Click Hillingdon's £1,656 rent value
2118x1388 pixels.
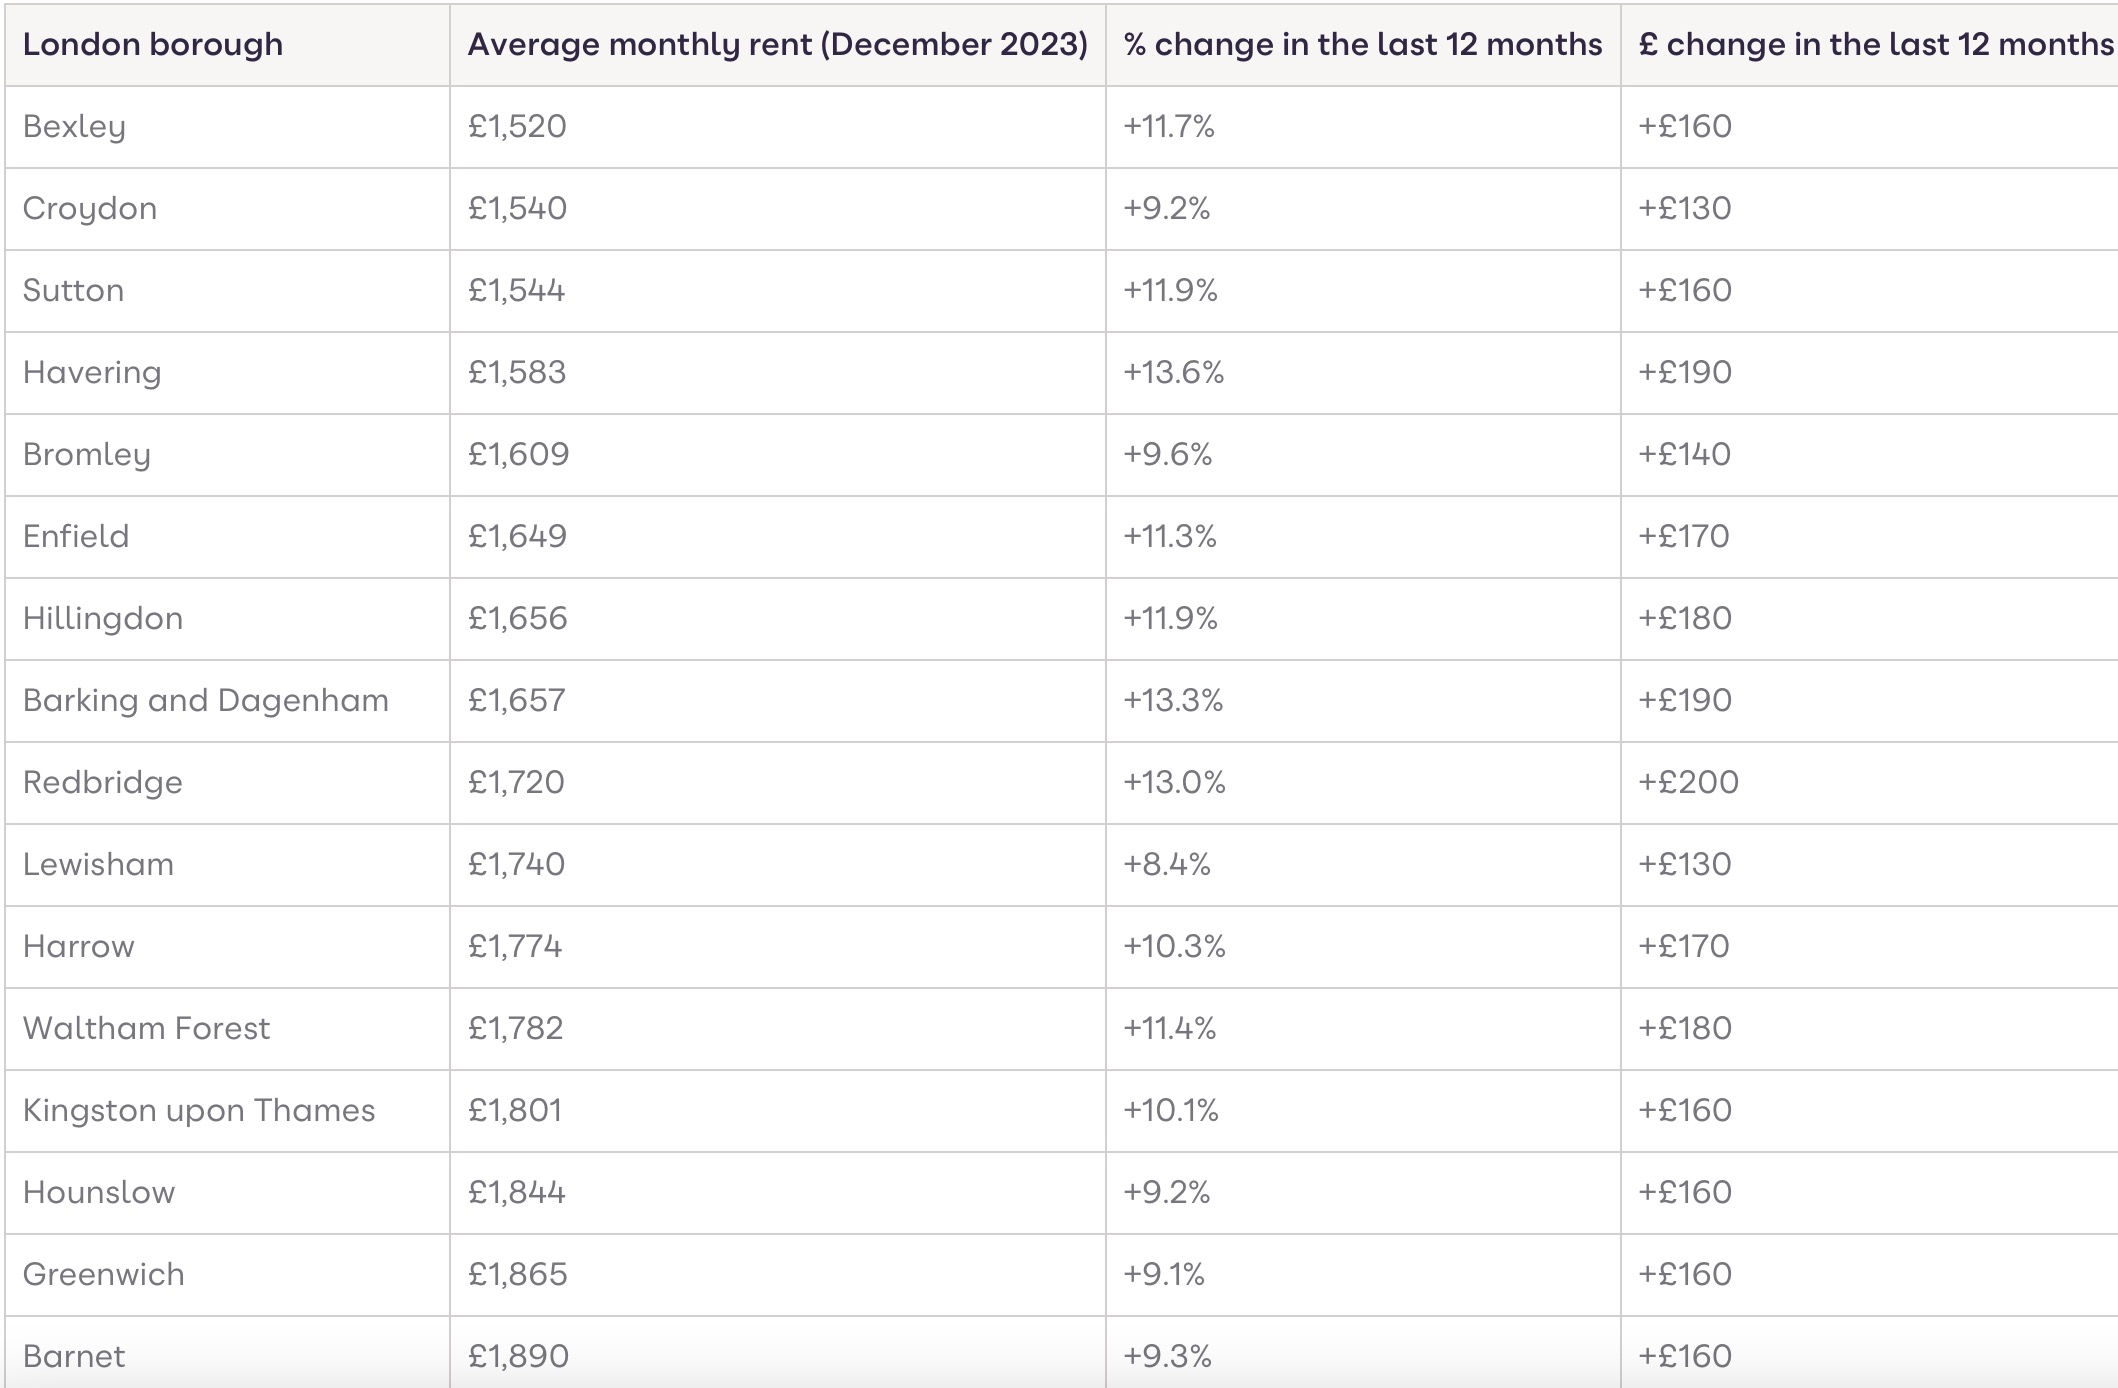517,619
